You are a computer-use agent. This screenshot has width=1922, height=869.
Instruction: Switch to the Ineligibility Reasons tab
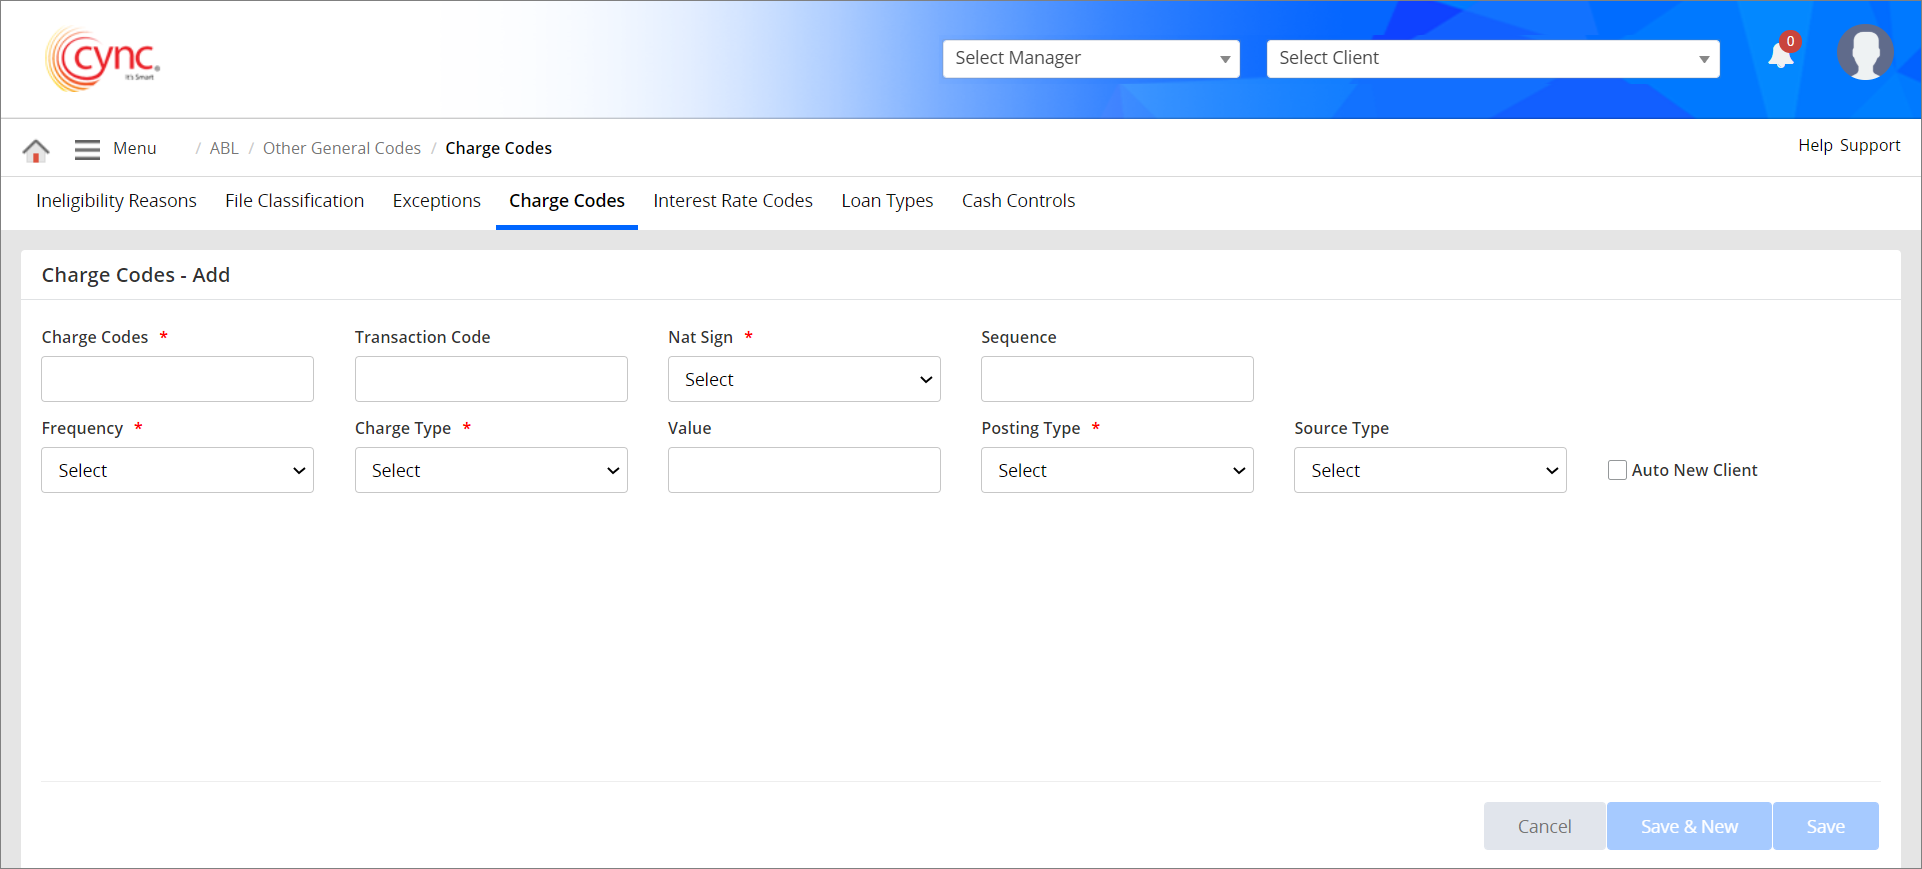[116, 201]
